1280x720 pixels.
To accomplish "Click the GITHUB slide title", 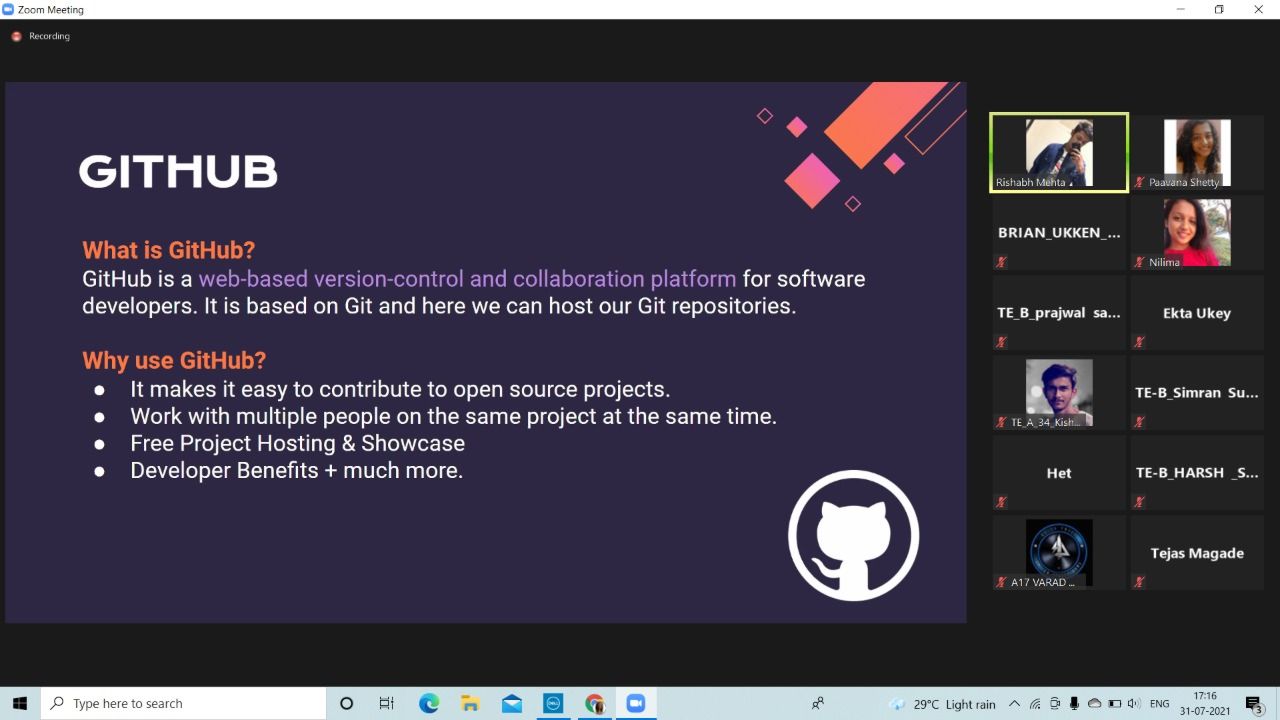I will click(x=178, y=171).
